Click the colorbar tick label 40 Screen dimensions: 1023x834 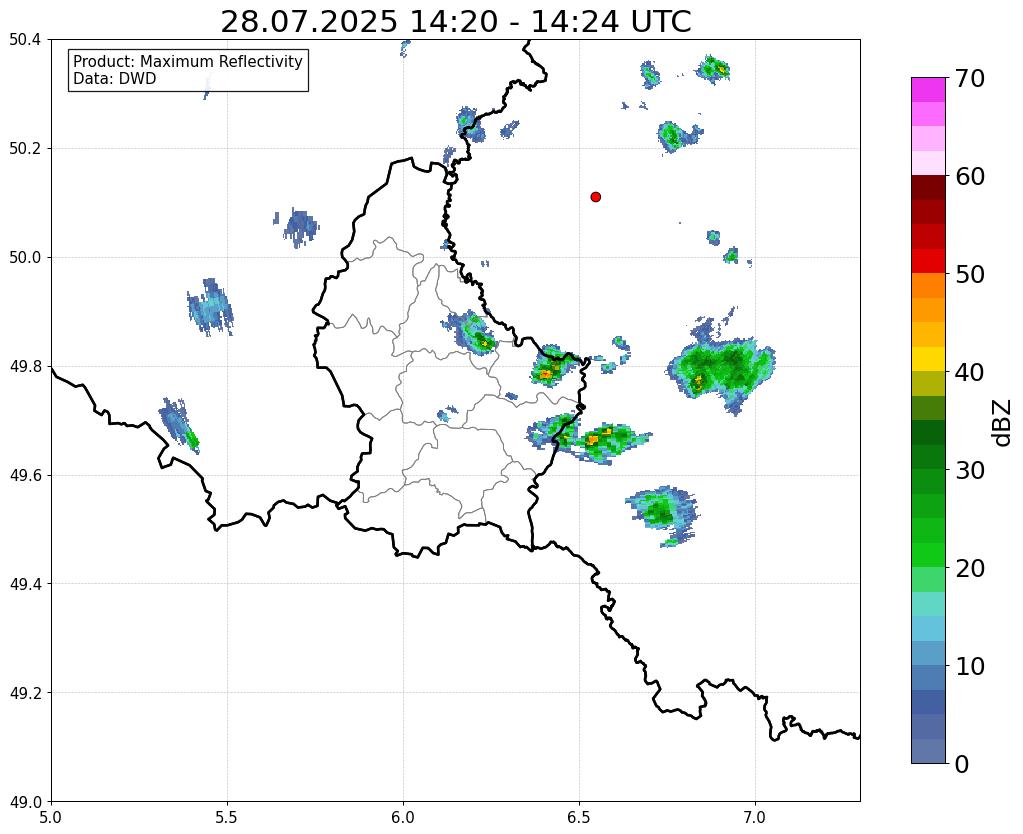[x=970, y=372]
